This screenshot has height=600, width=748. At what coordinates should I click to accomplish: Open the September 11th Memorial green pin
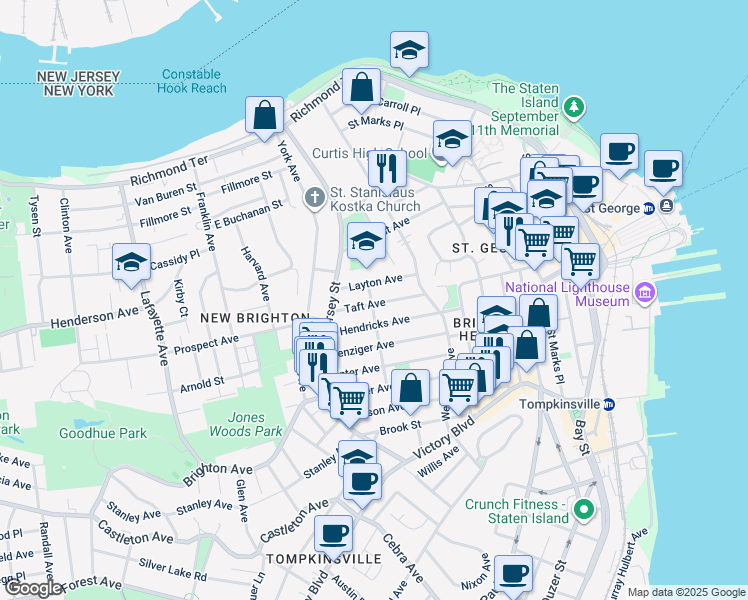(x=574, y=106)
